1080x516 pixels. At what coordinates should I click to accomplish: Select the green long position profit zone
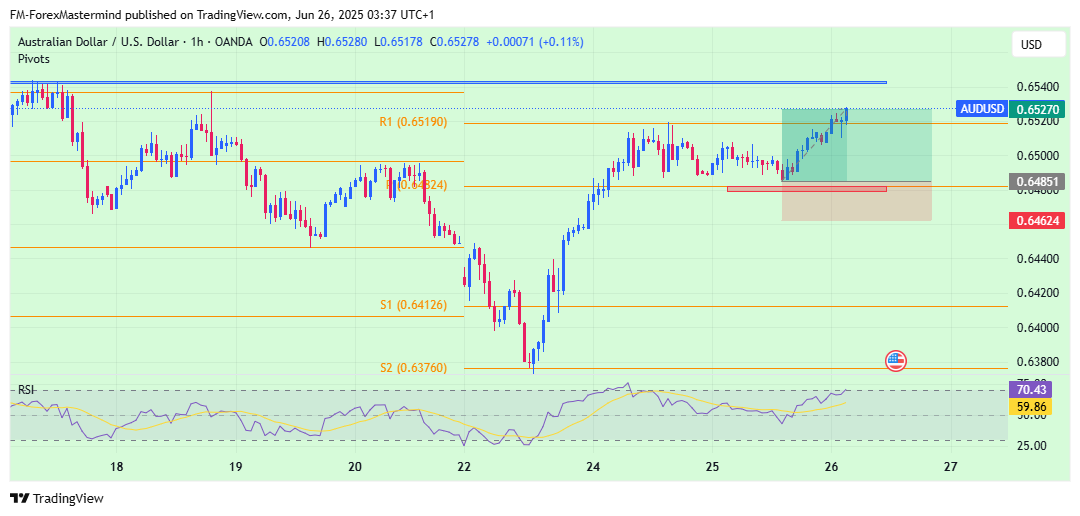point(856,145)
